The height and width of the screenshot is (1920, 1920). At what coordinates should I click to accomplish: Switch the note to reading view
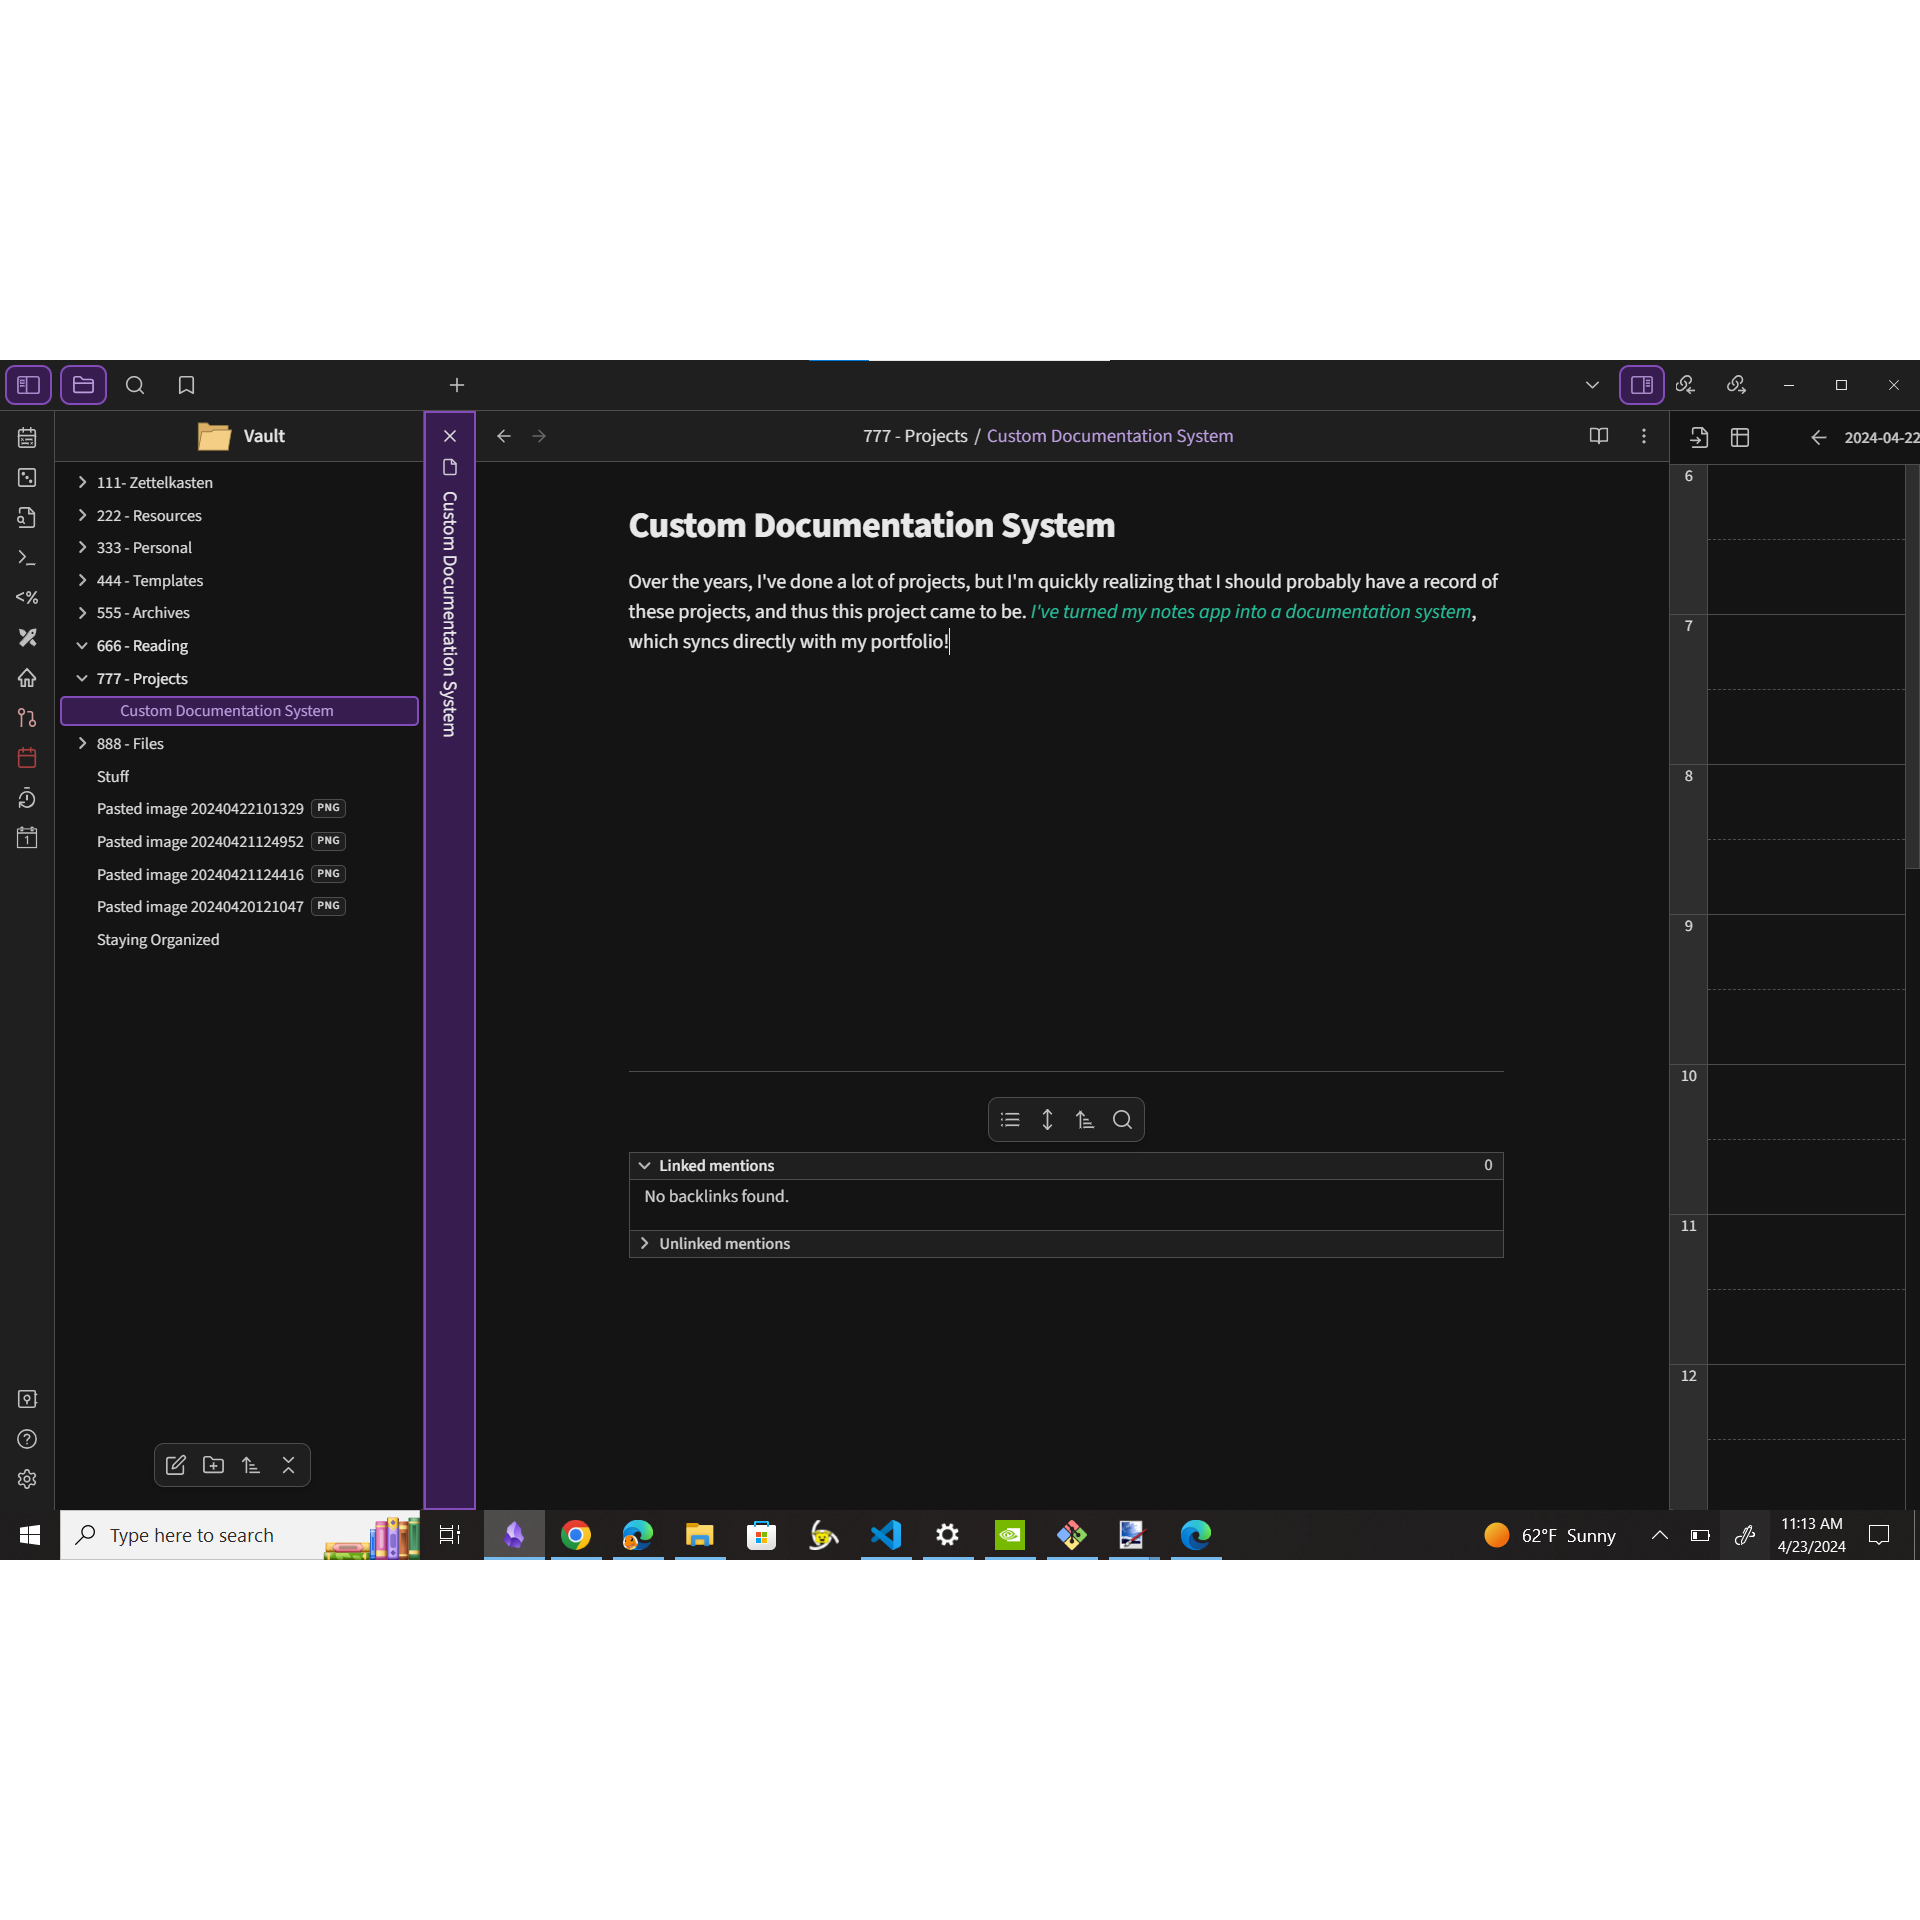(x=1598, y=436)
